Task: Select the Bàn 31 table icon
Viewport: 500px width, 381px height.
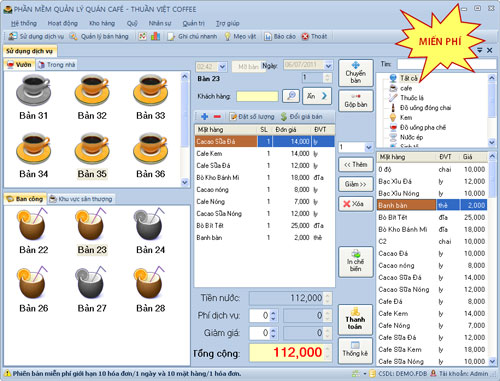Action: [x=33, y=90]
